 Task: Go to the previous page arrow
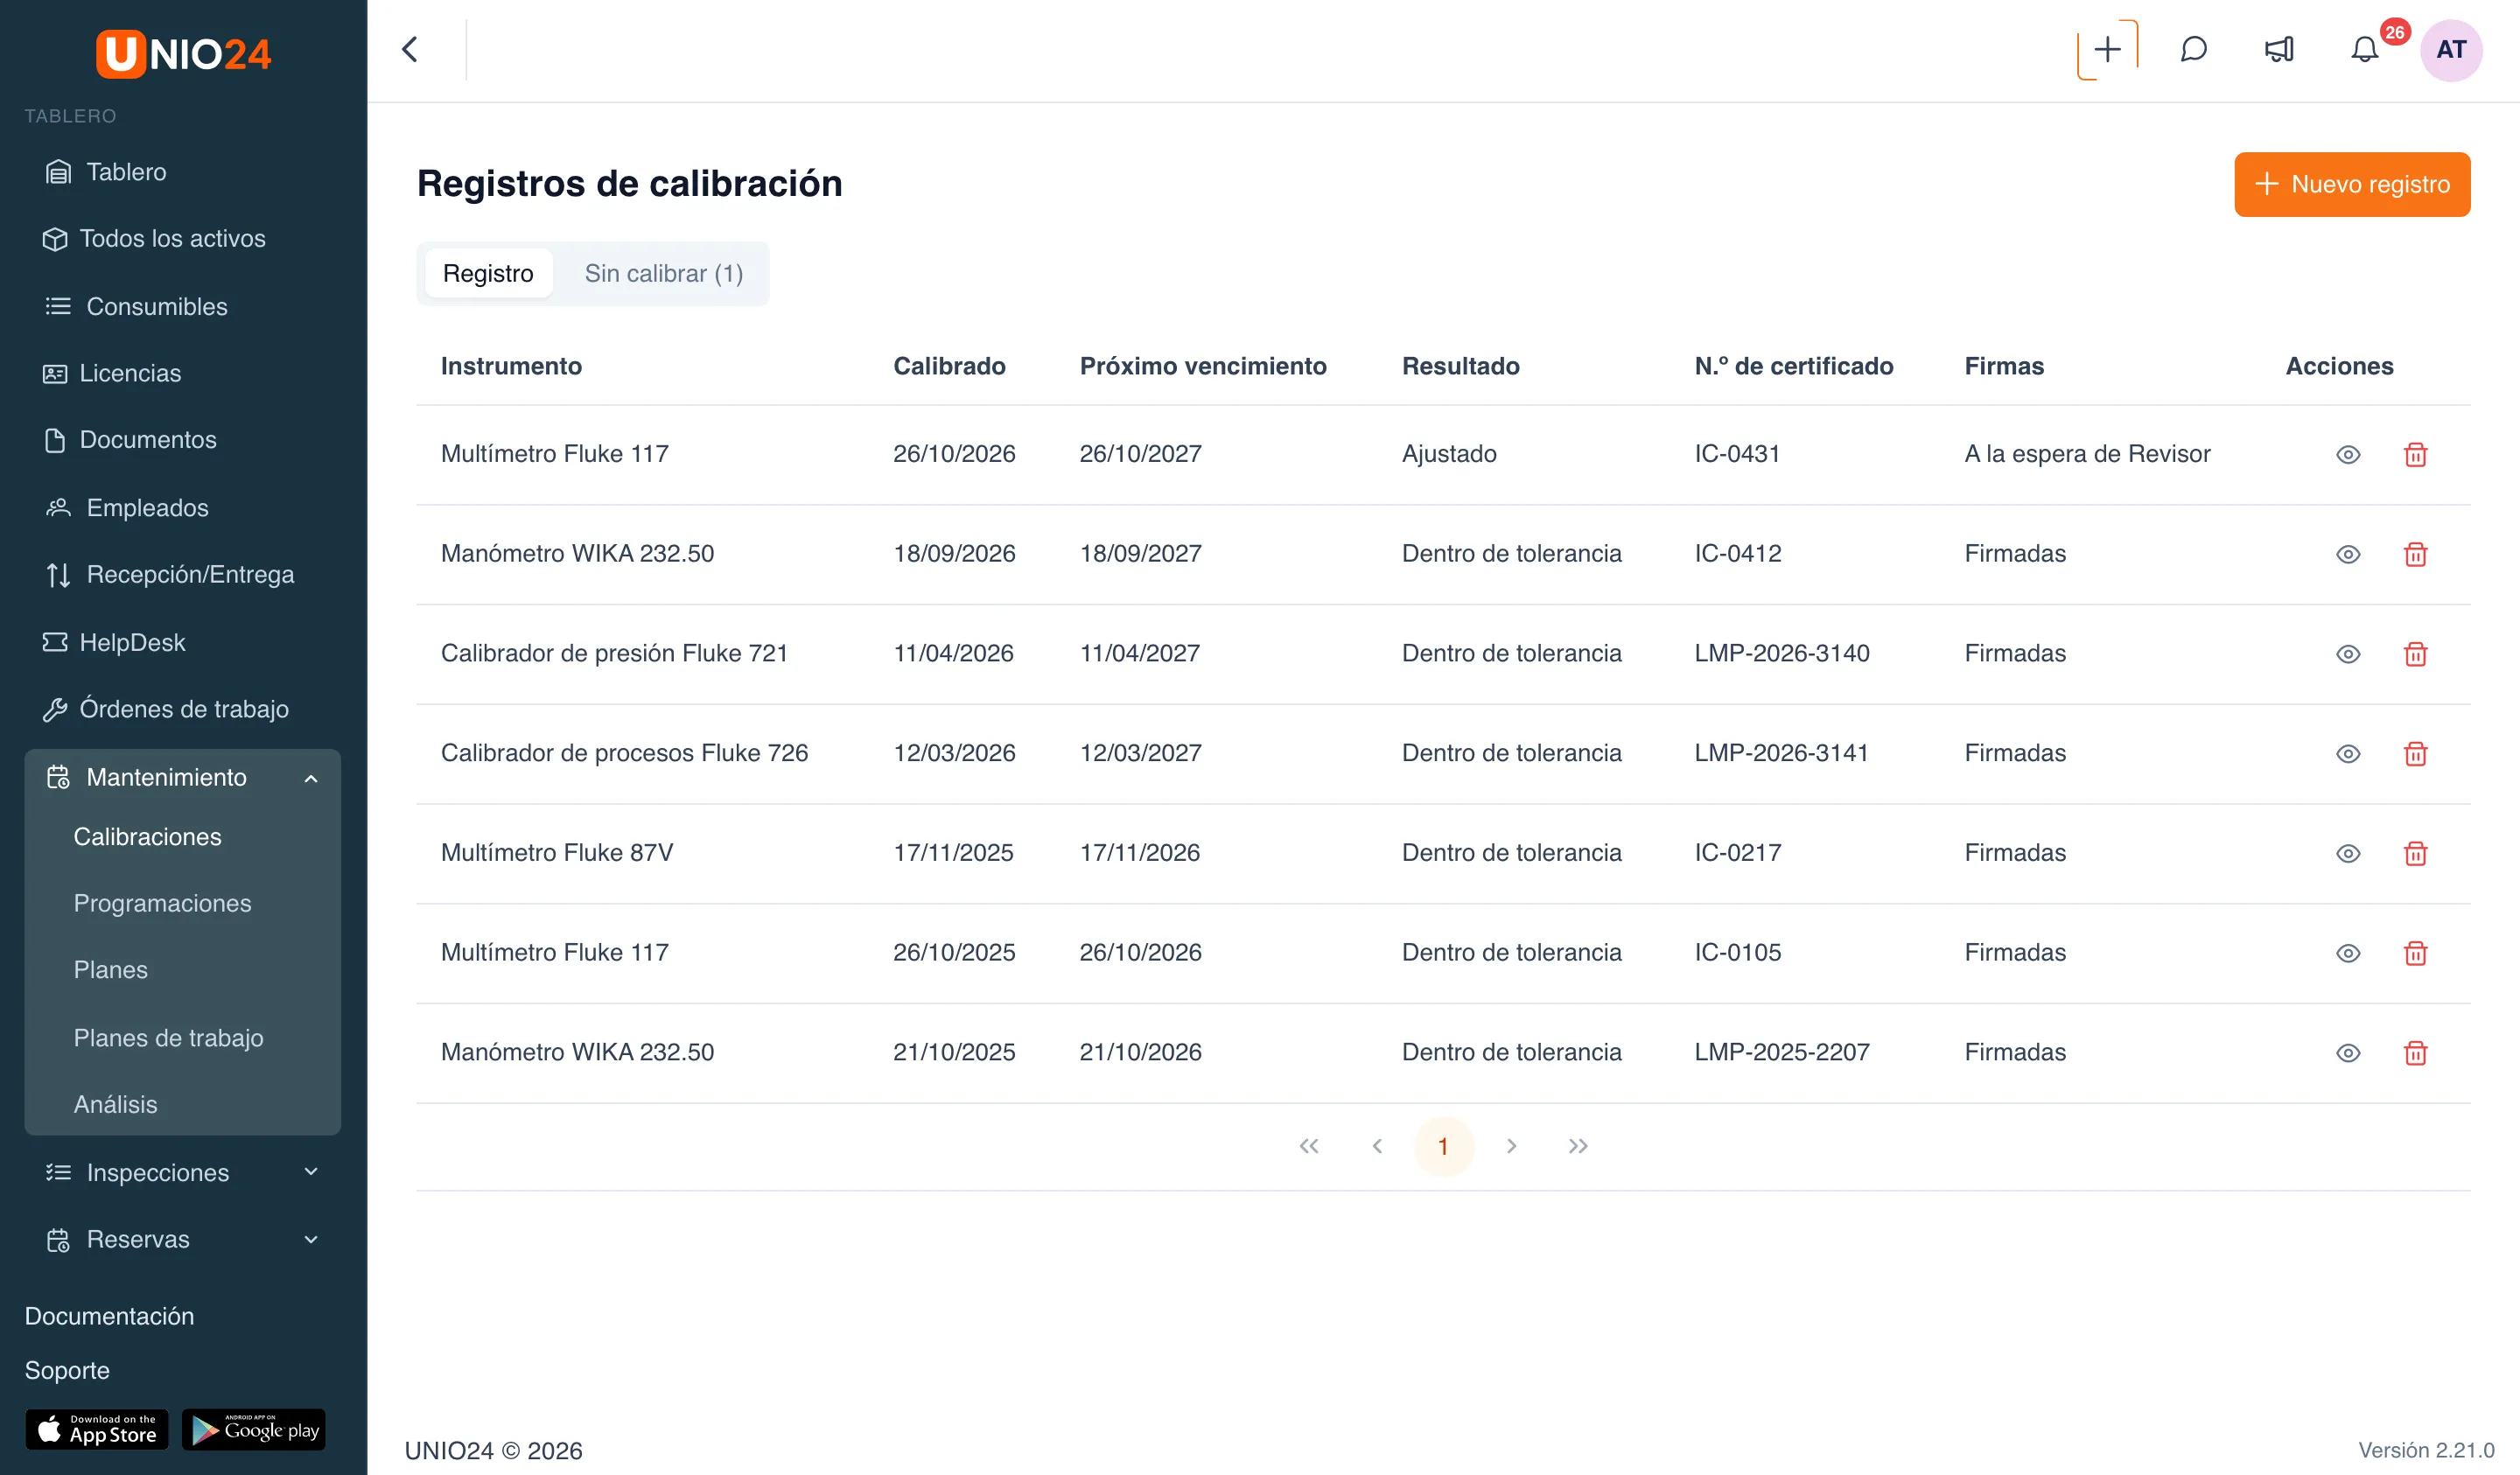(x=1377, y=1146)
